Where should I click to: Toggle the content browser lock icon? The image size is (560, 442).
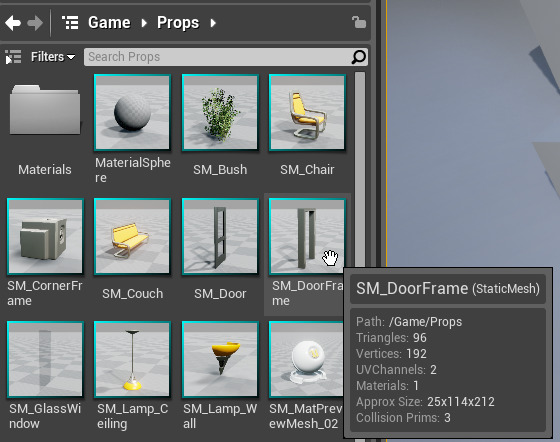coord(359,22)
